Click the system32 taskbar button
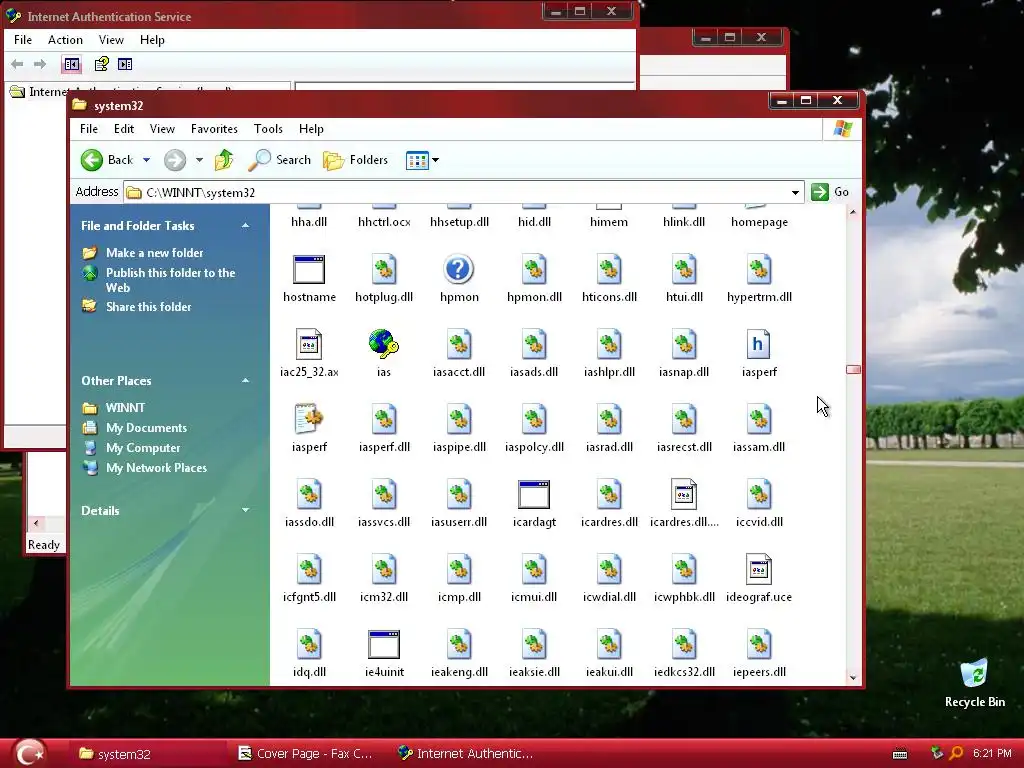The image size is (1024, 768). coord(147,754)
